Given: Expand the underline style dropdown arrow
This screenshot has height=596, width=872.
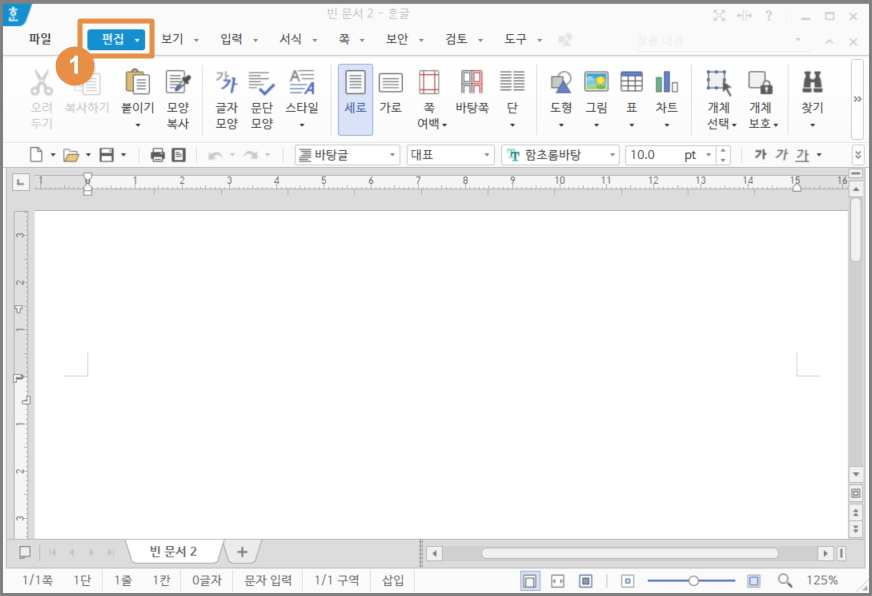Looking at the screenshot, I should pos(819,155).
